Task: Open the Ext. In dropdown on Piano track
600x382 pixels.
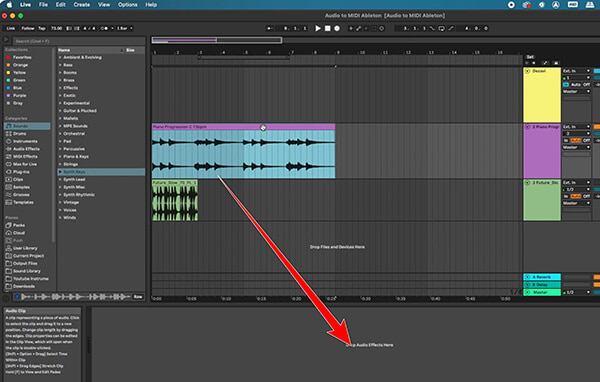Action: [576, 127]
